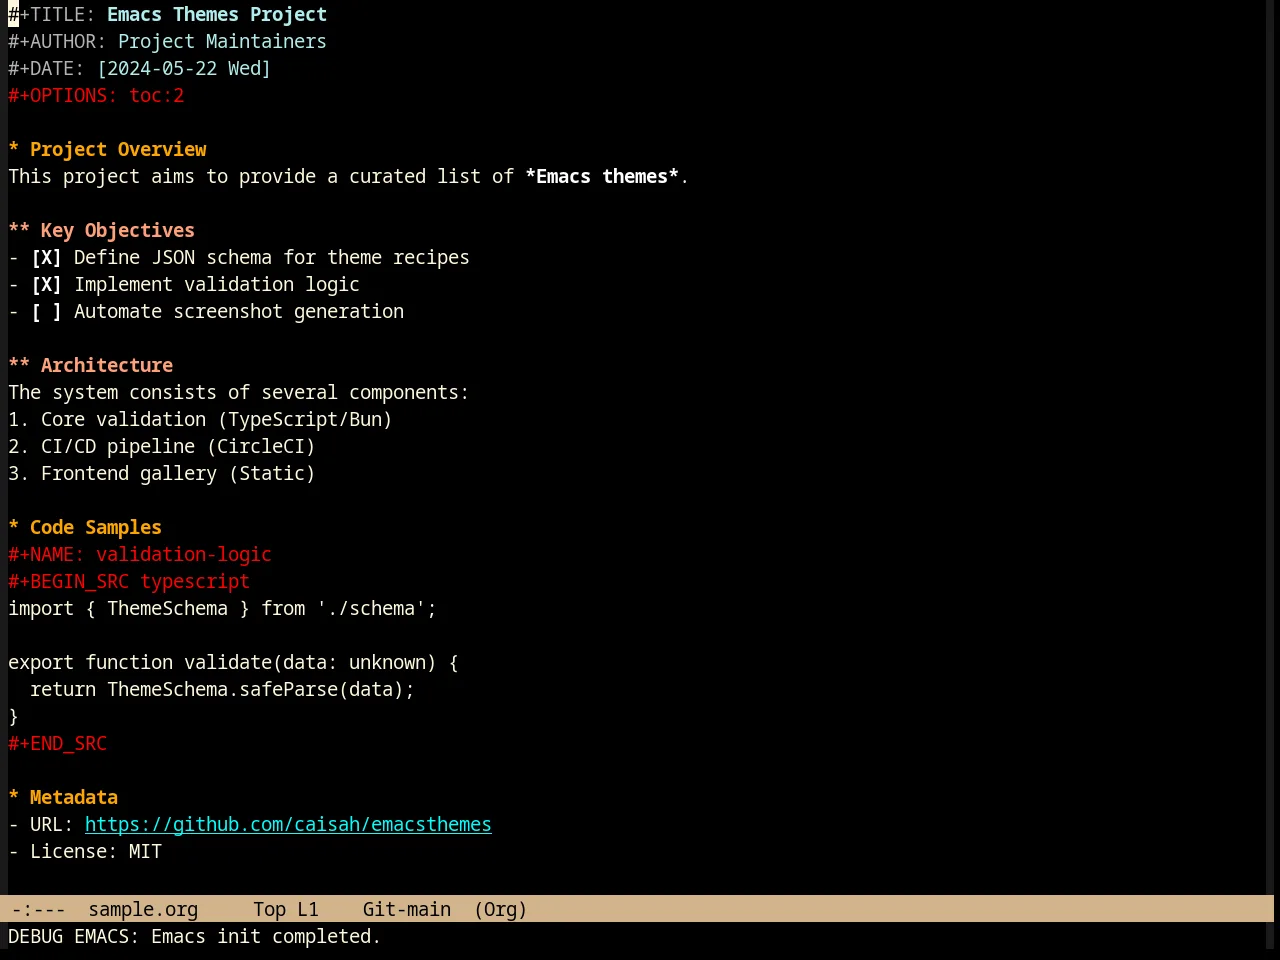Click the "- License: MIT" list item
This screenshot has width=1280, height=960.
tap(85, 851)
